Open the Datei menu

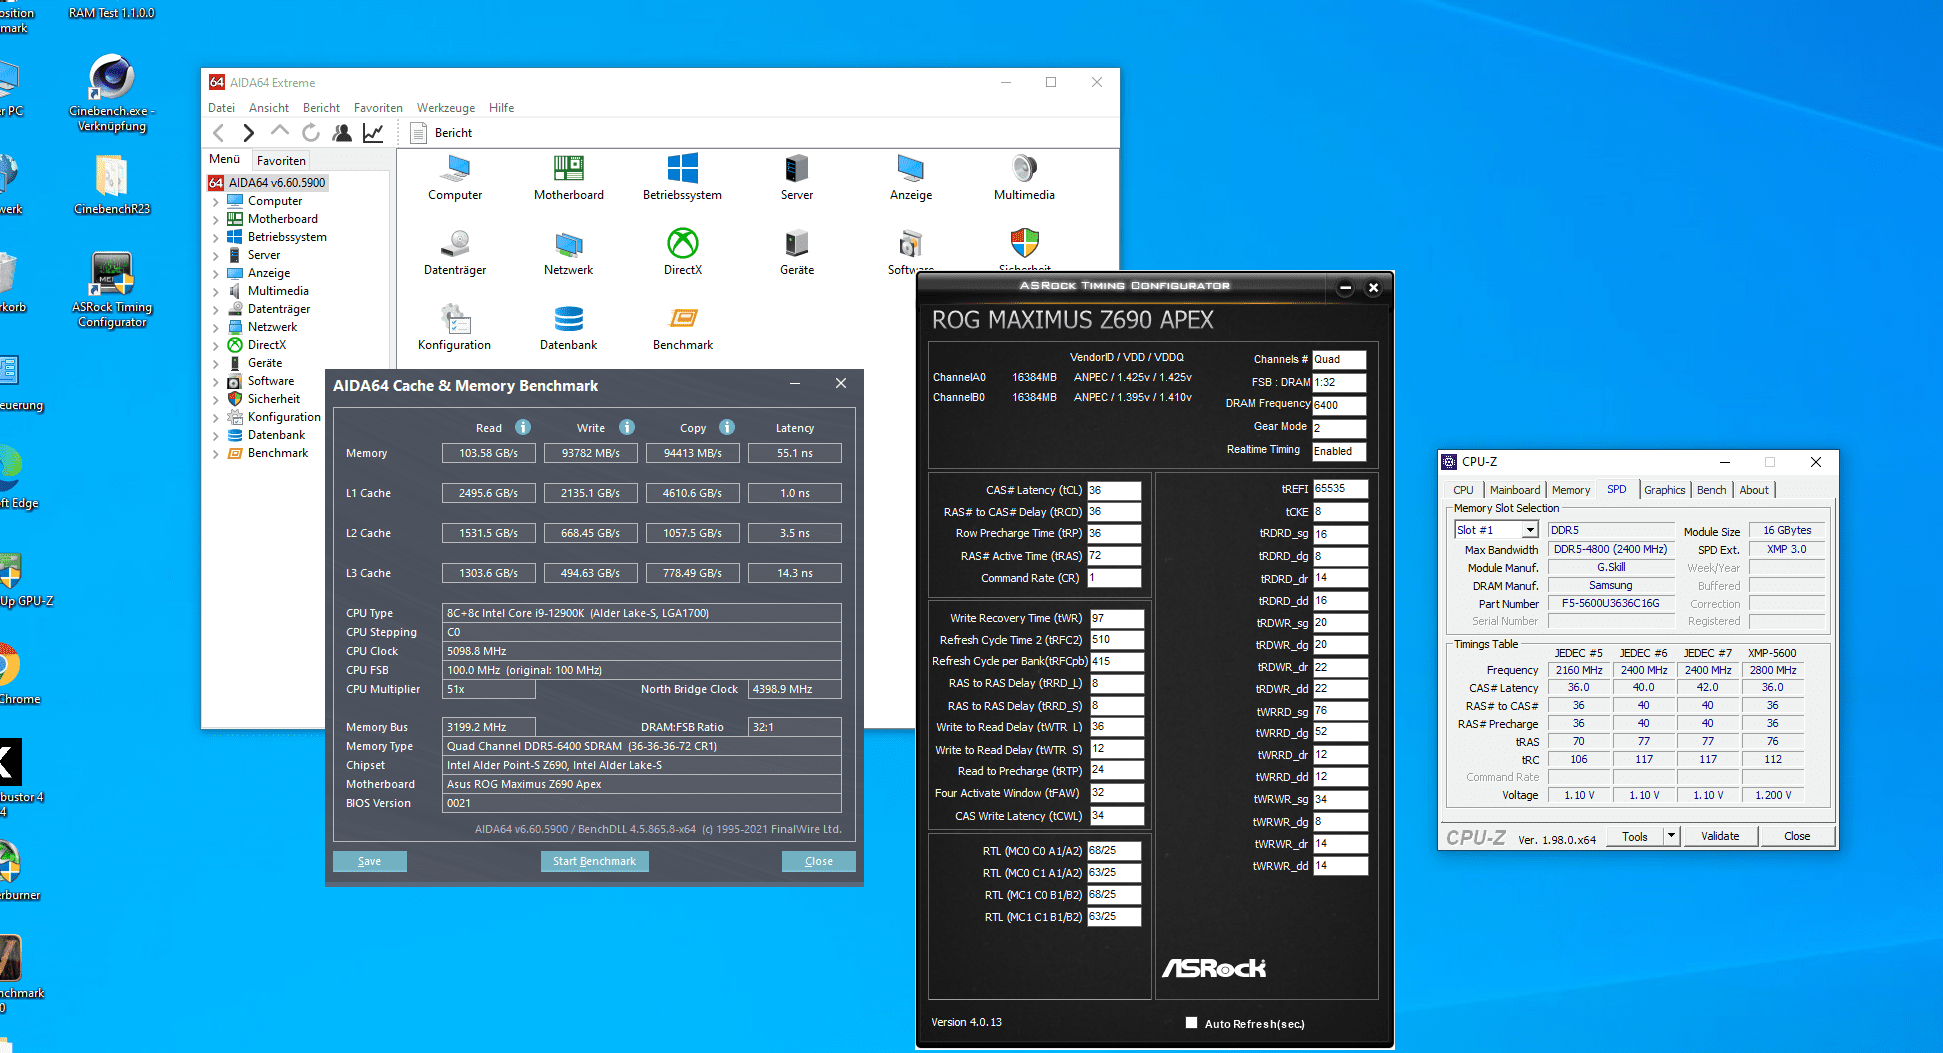point(221,108)
